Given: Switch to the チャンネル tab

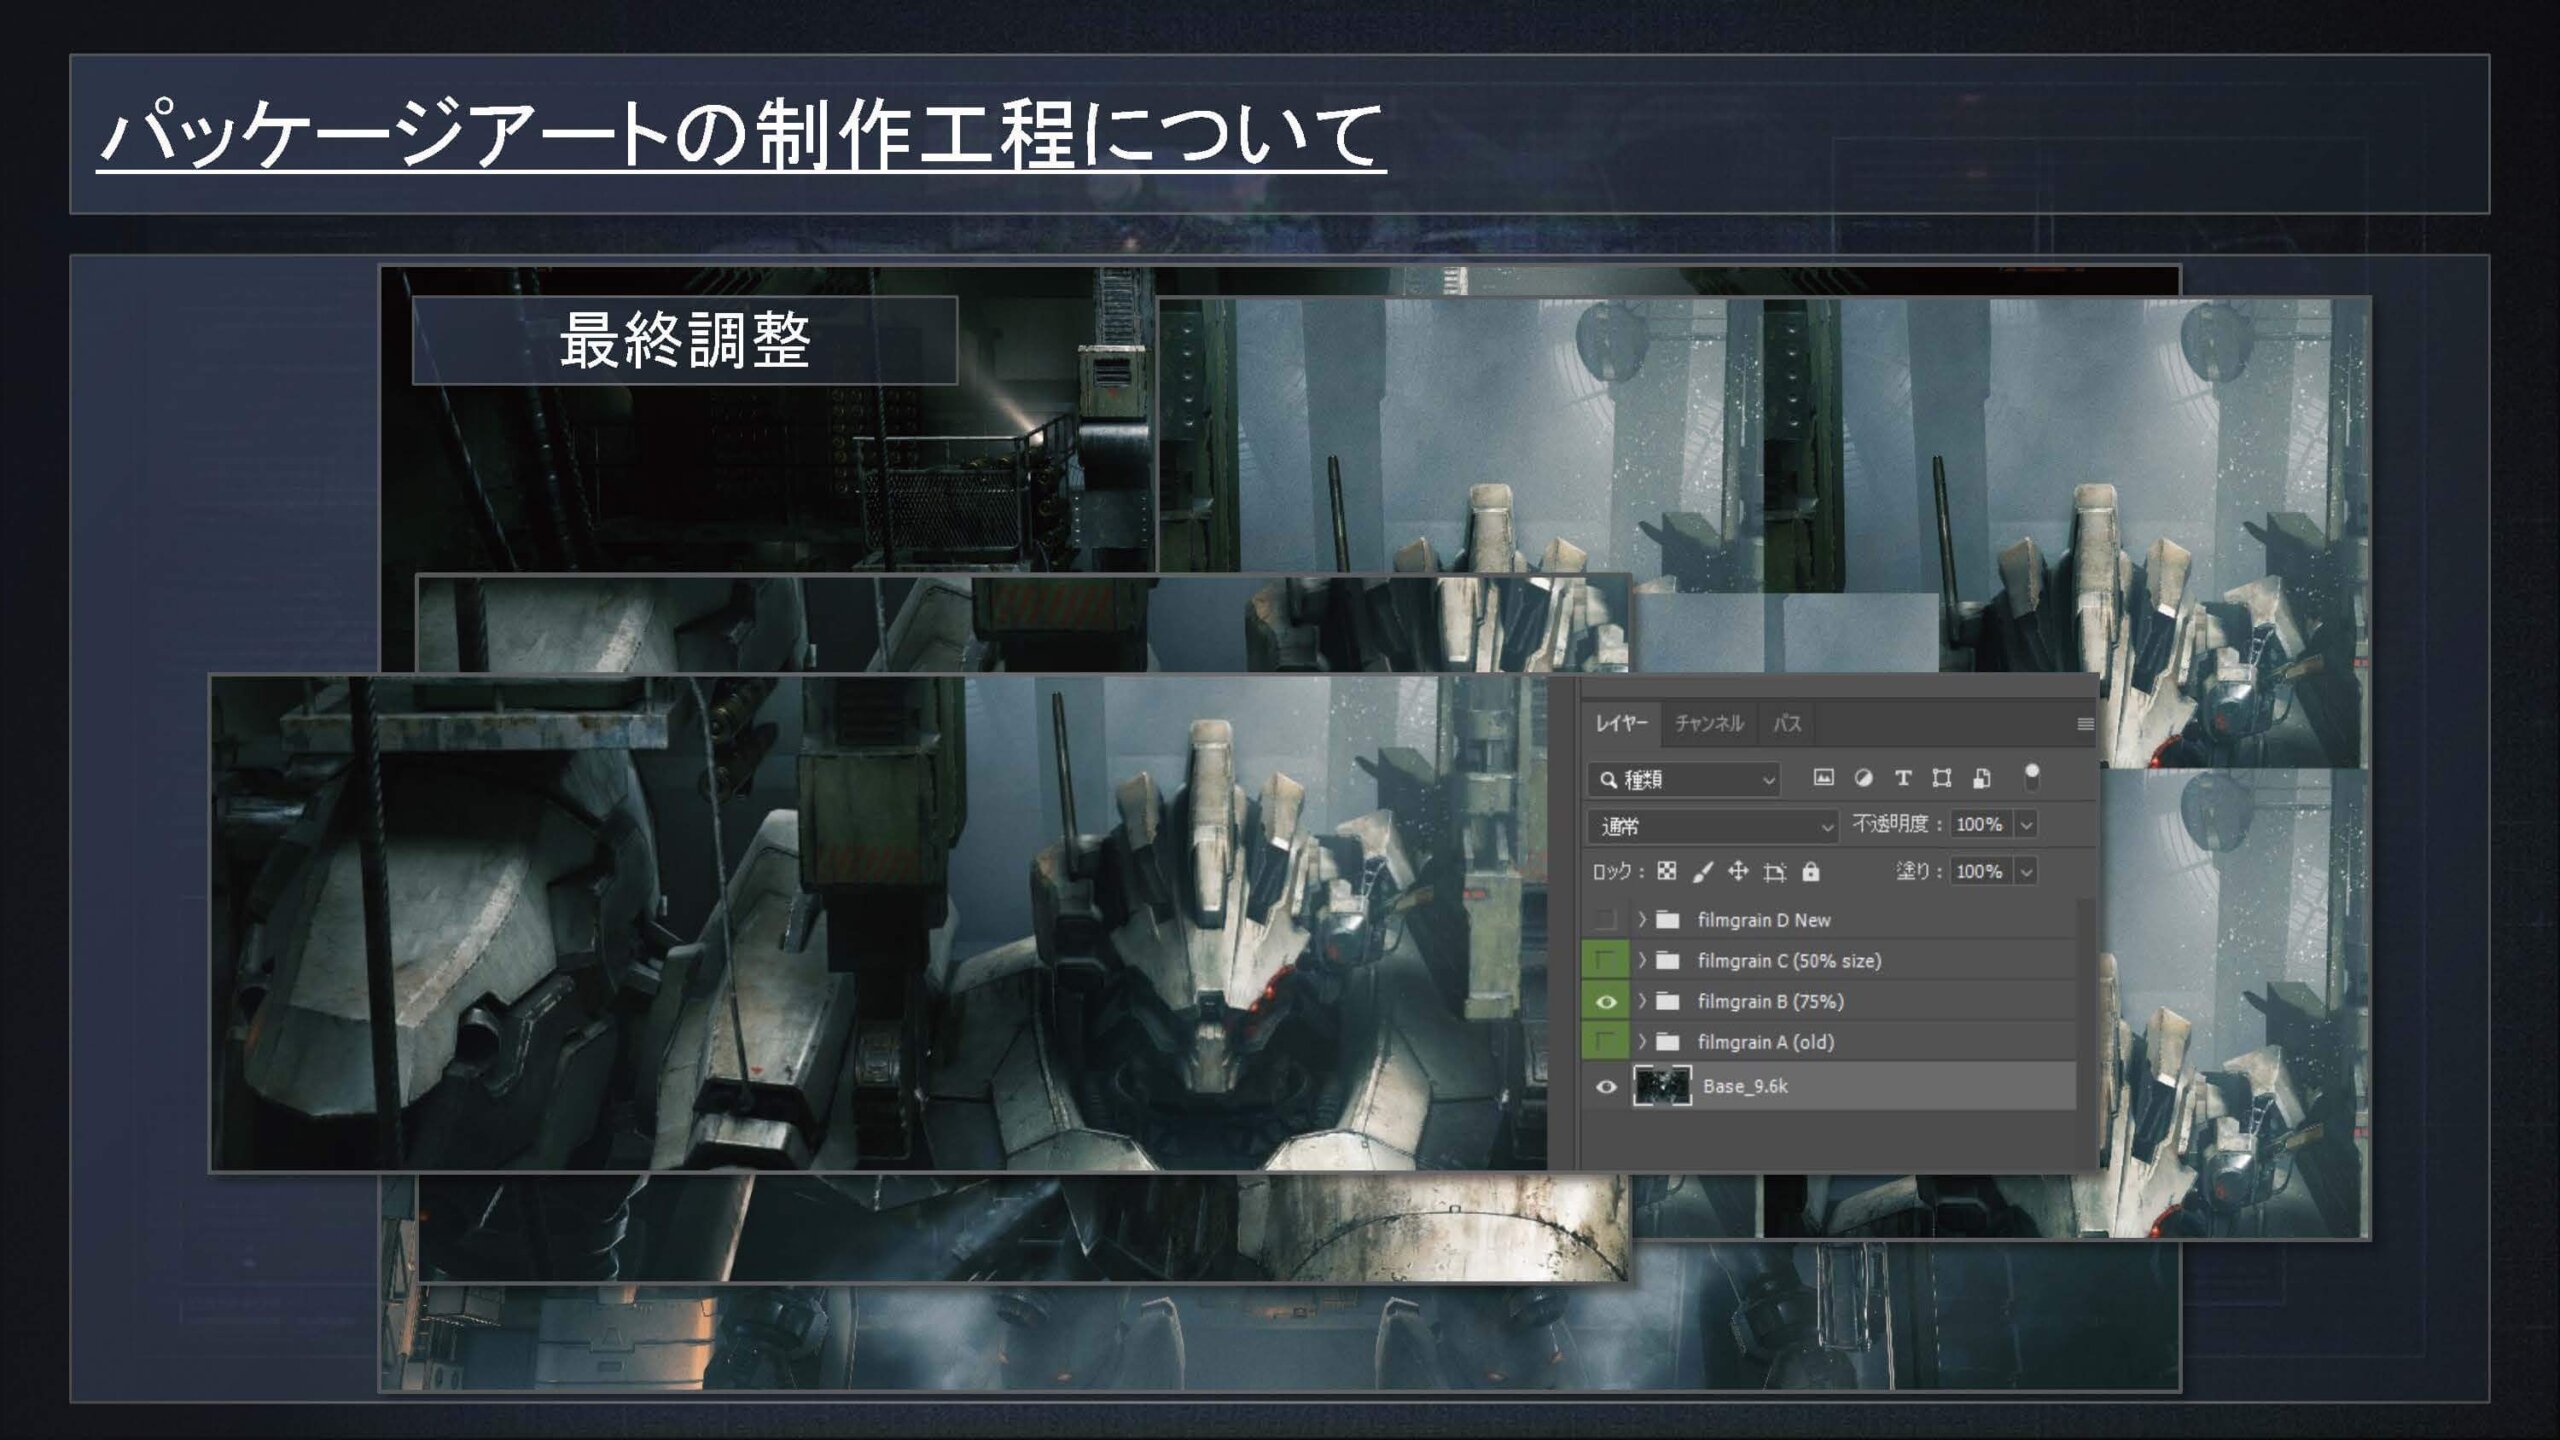Looking at the screenshot, I should point(1709,724).
